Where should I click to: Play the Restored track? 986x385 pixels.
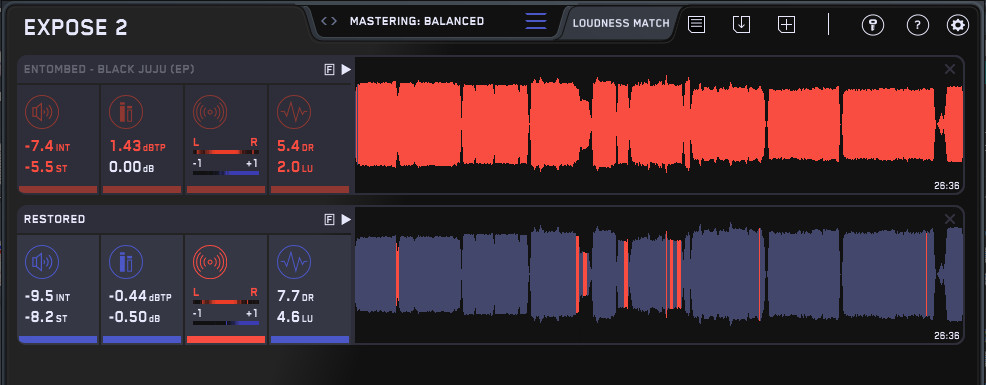click(x=346, y=220)
